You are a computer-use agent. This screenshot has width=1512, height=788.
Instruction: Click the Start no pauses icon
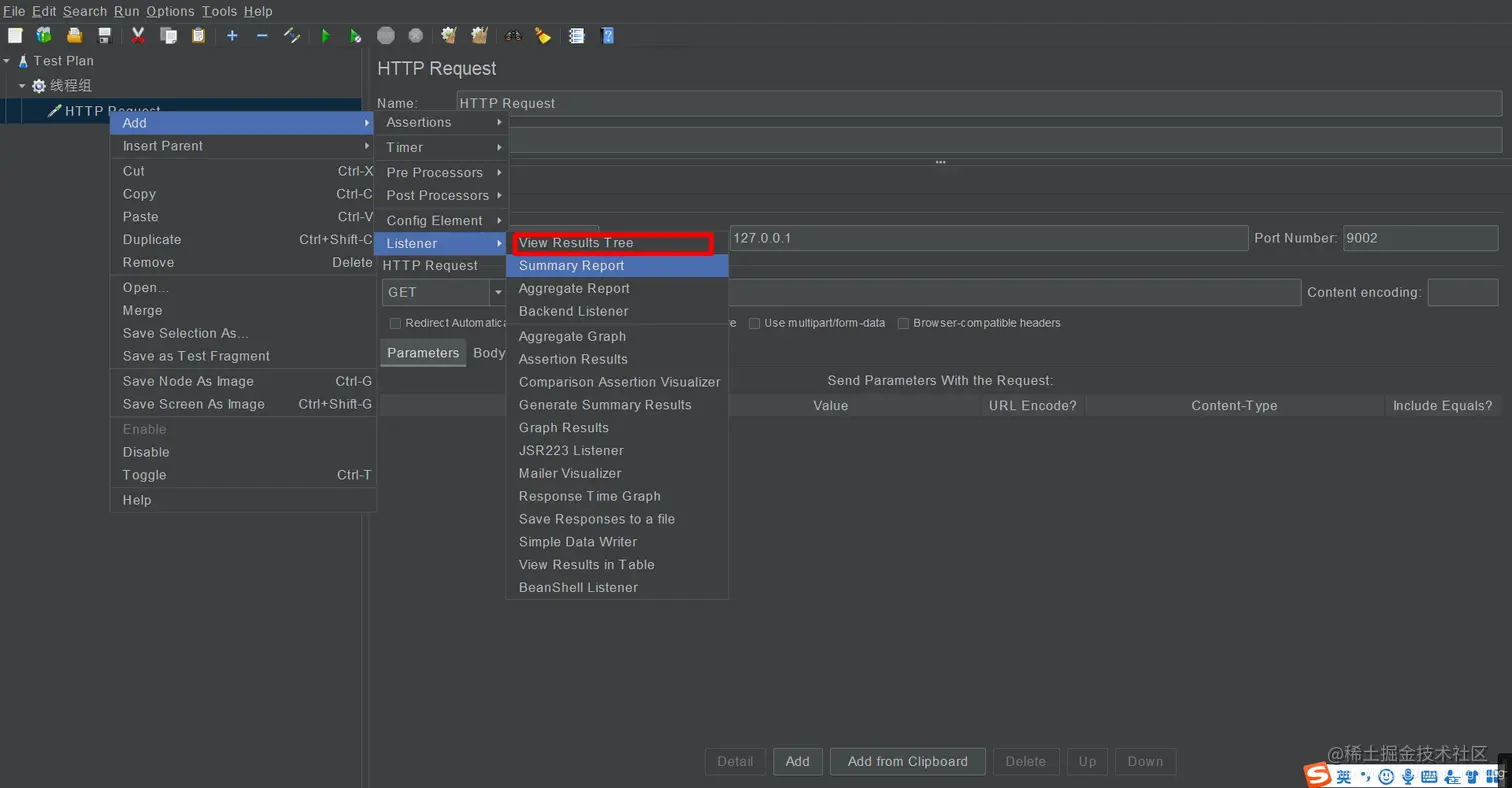click(355, 35)
